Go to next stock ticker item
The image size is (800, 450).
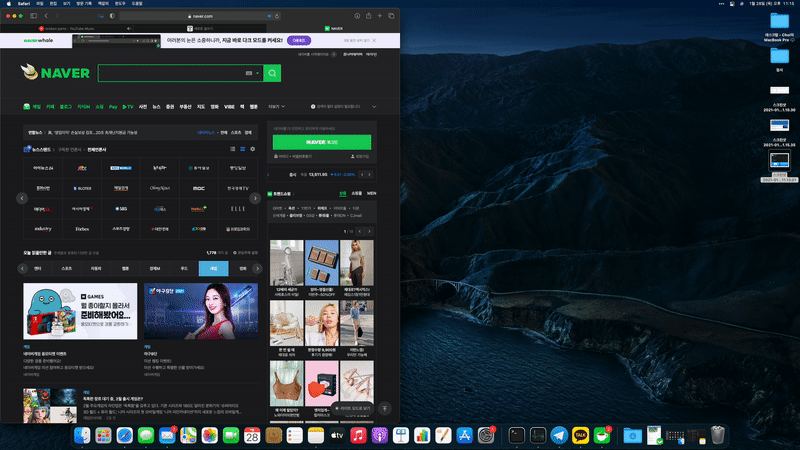[x=369, y=174]
